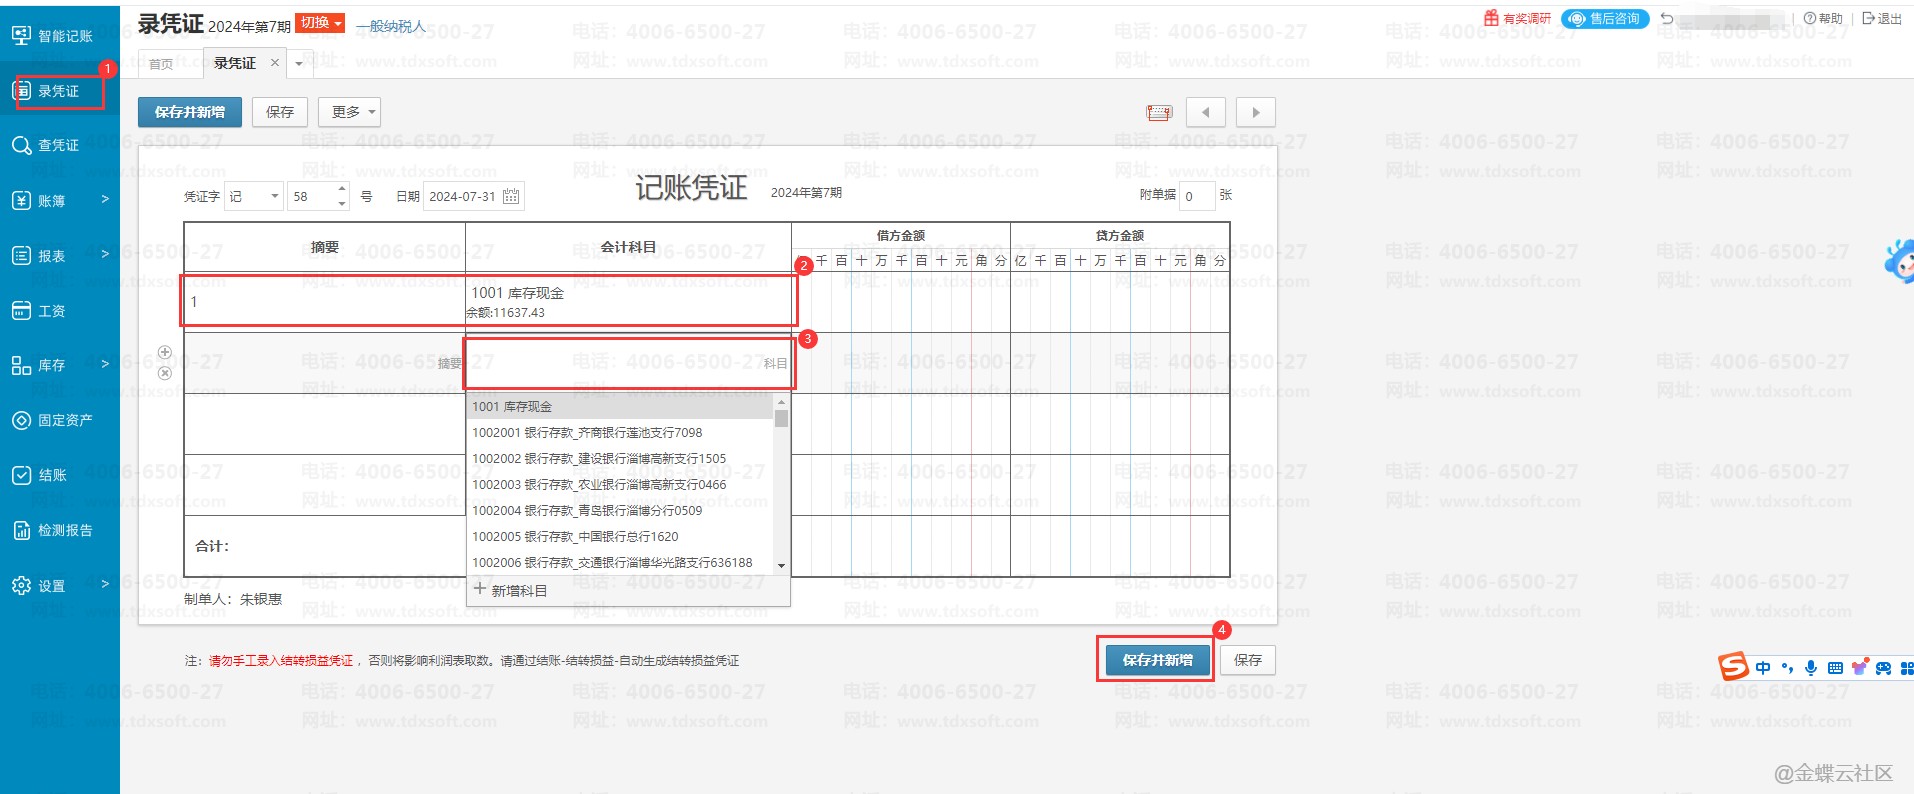Switch to the 首页 tab
Image resolution: width=1914 pixels, height=794 pixels.
(x=161, y=64)
